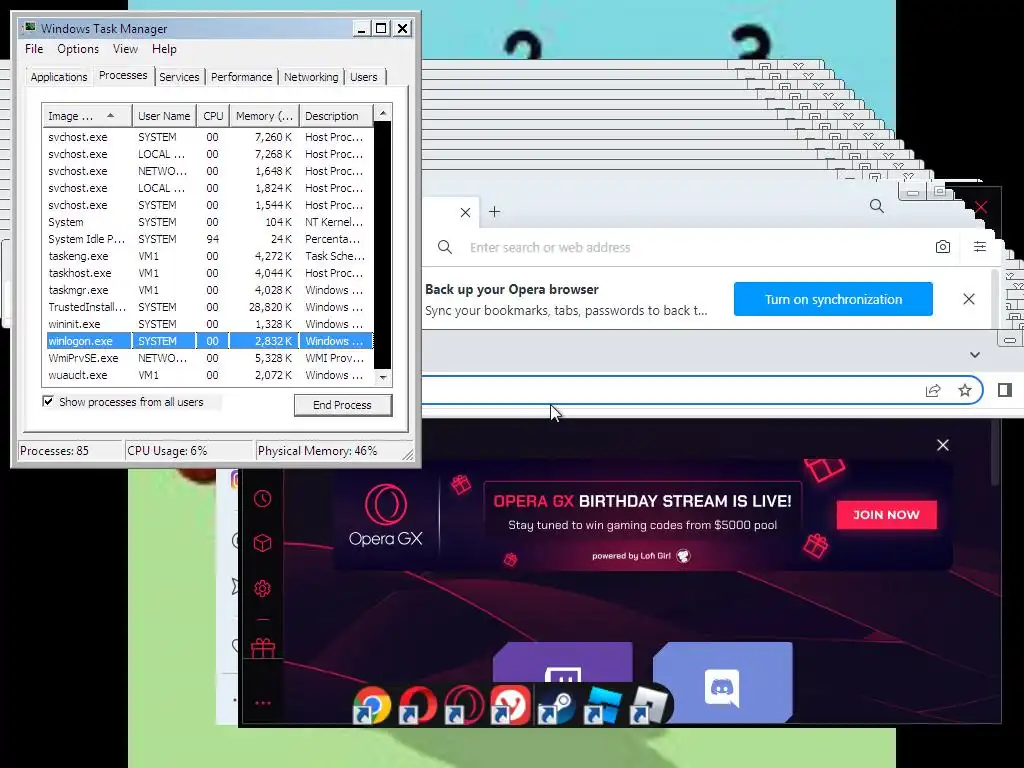Open the Steam desktop shortcut icon
This screenshot has width=1024, height=768.
(x=556, y=707)
